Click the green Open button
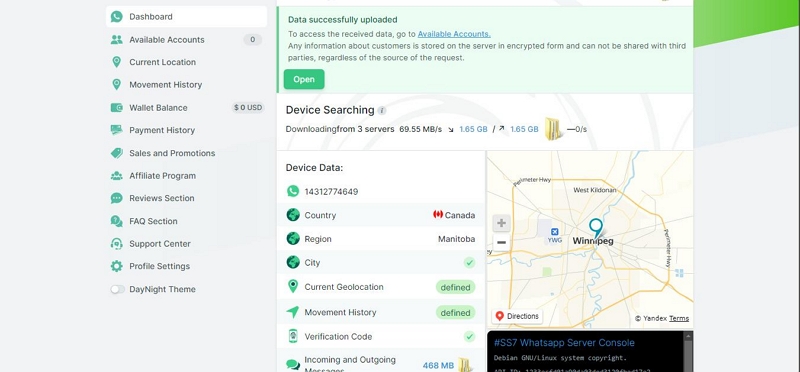Screen dimensions: 800x372 click(x=304, y=79)
